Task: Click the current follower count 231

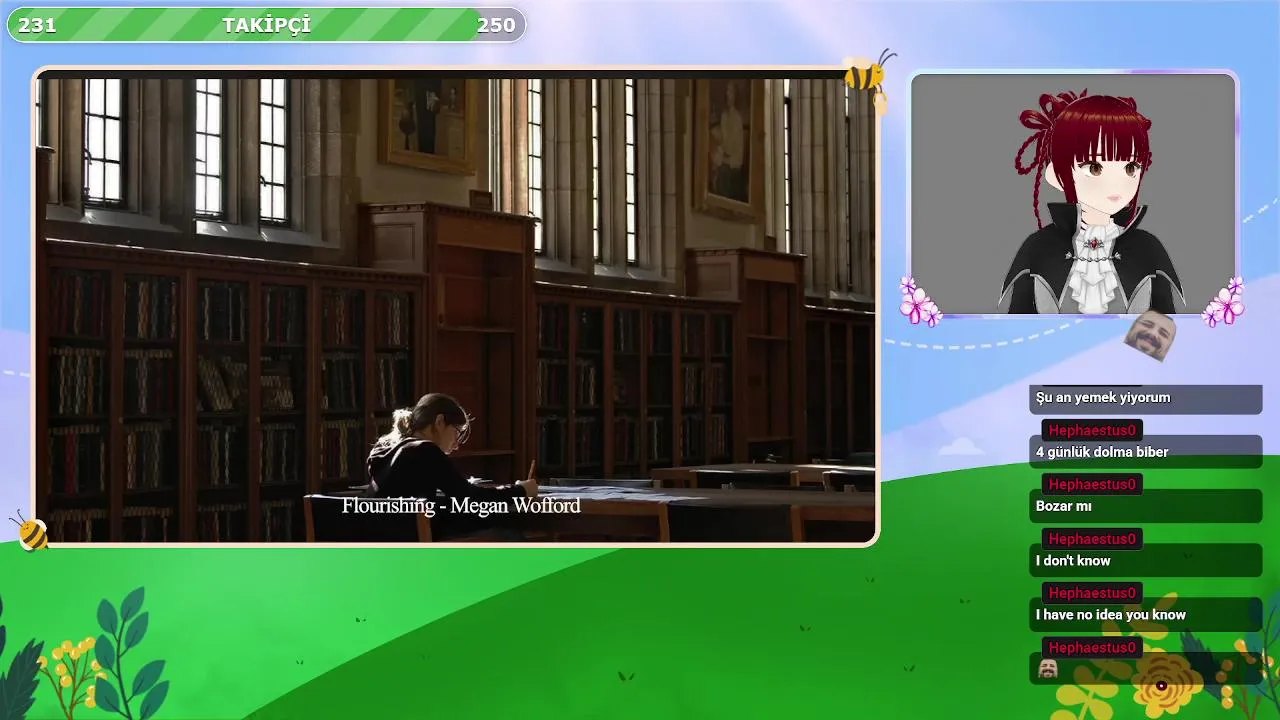Action: (37, 25)
